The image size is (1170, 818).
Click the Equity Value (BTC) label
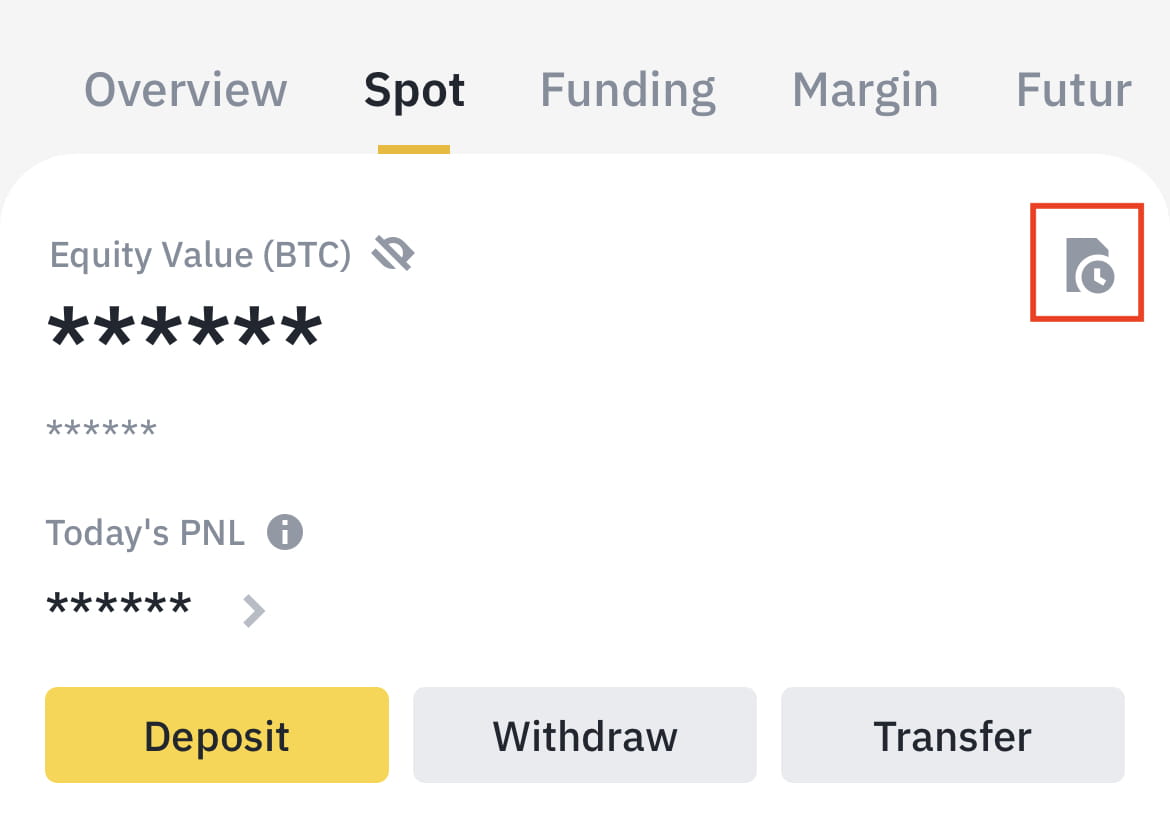point(200,256)
